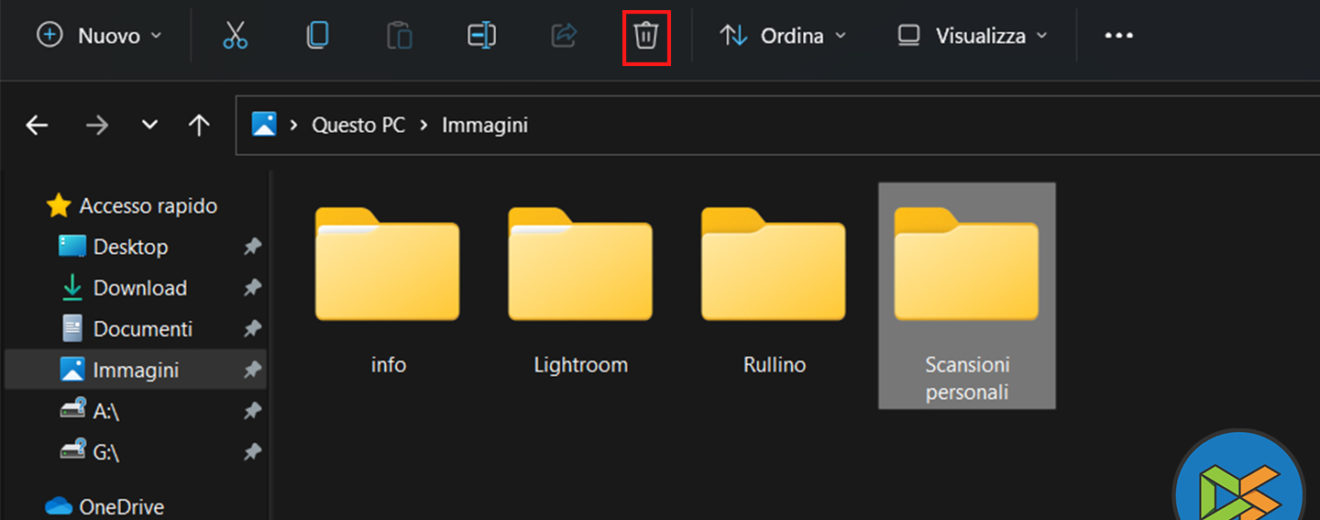The height and width of the screenshot is (520, 1320).
Task: Select the info folder
Action: coord(388,292)
